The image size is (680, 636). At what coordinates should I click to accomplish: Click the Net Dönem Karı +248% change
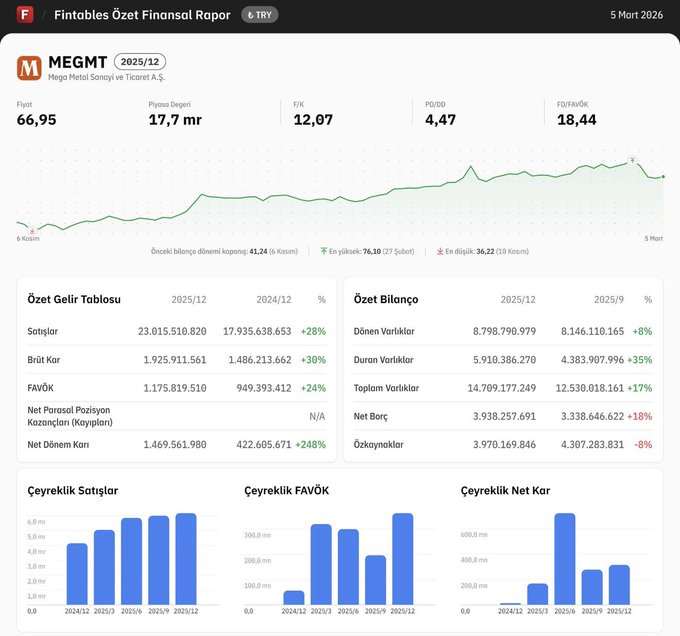(311, 444)
